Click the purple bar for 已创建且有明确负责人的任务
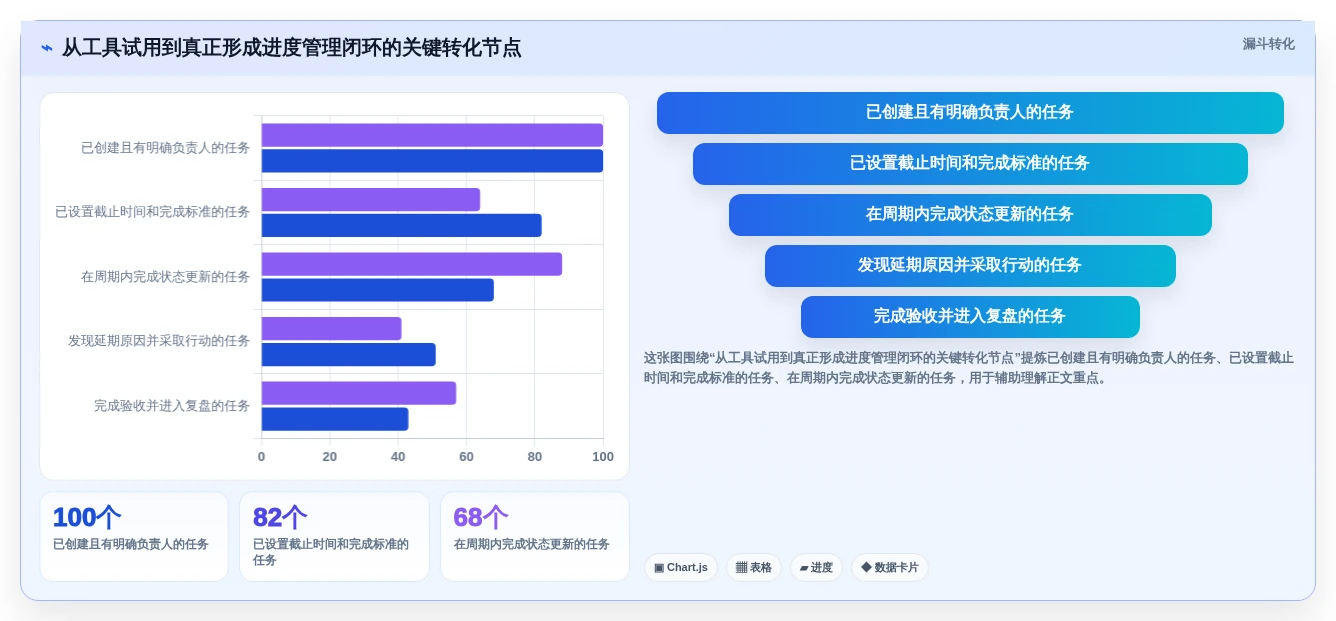 432,135
